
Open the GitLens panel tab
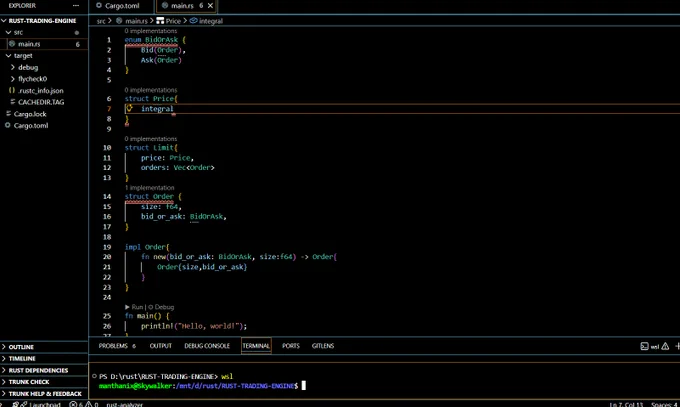point(323,346)
